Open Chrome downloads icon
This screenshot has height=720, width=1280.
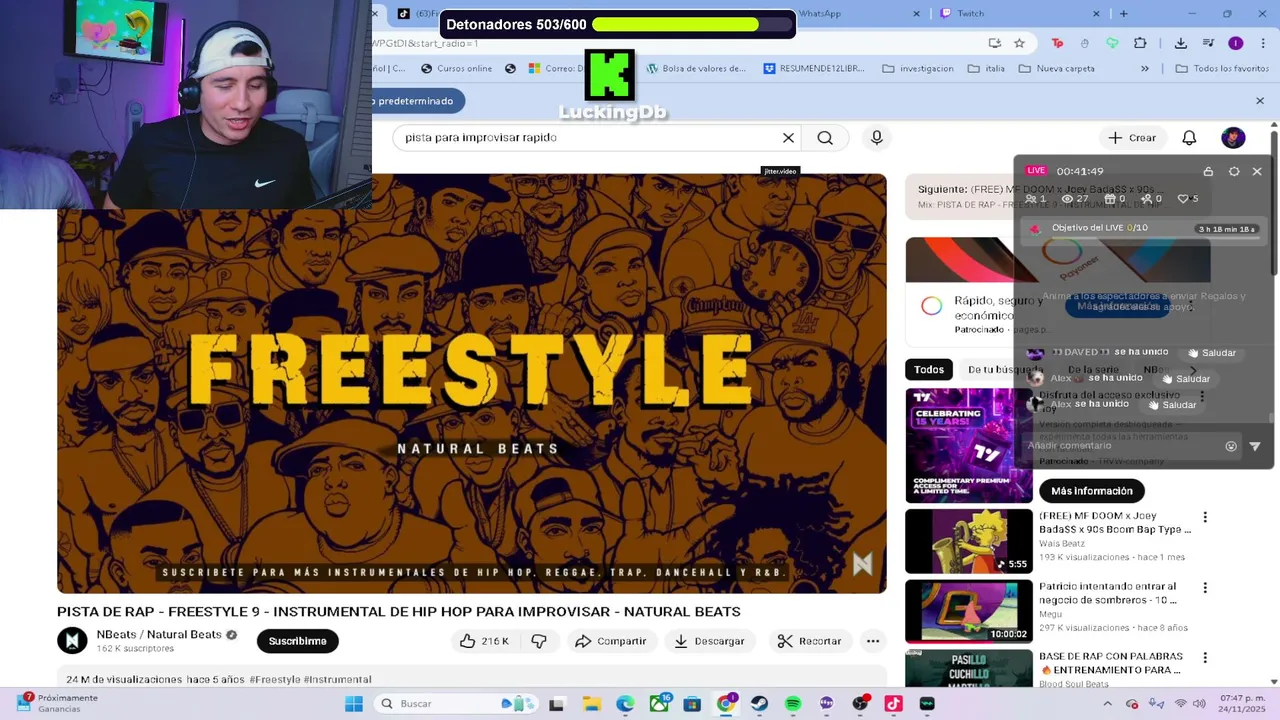pyautogui.click(x=1181, y=43)
